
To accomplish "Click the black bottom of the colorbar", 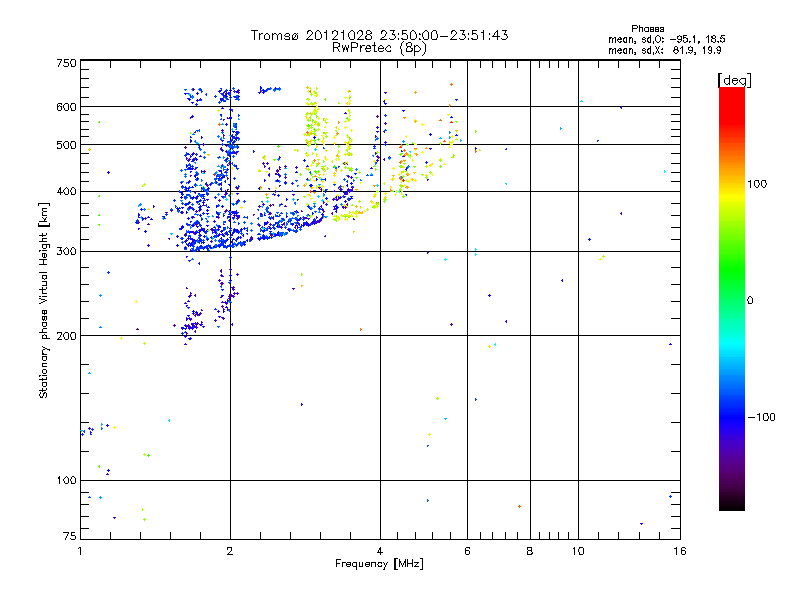I will pos(732,503).
